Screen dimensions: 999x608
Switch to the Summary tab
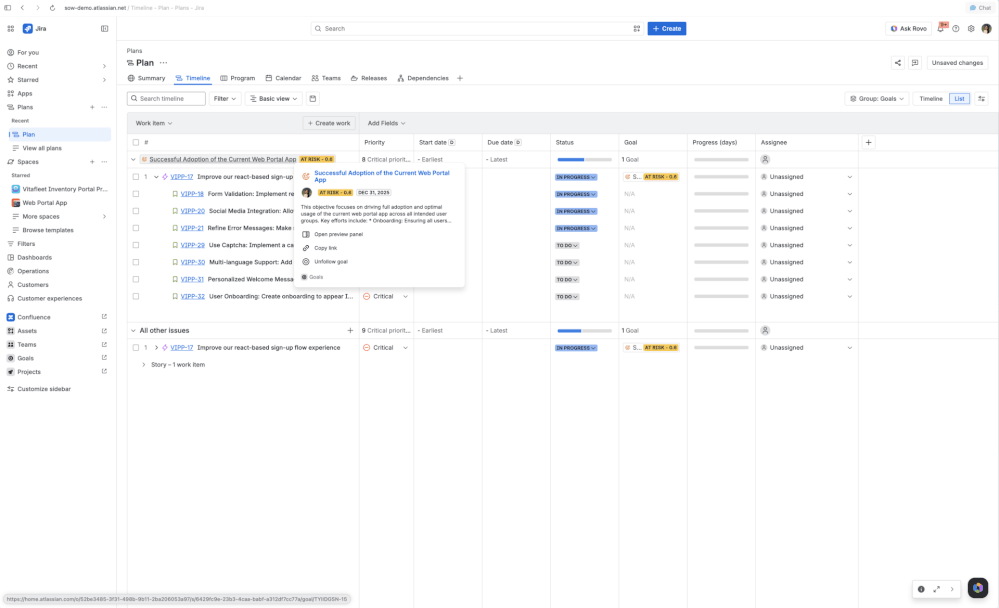click(146, 78)
